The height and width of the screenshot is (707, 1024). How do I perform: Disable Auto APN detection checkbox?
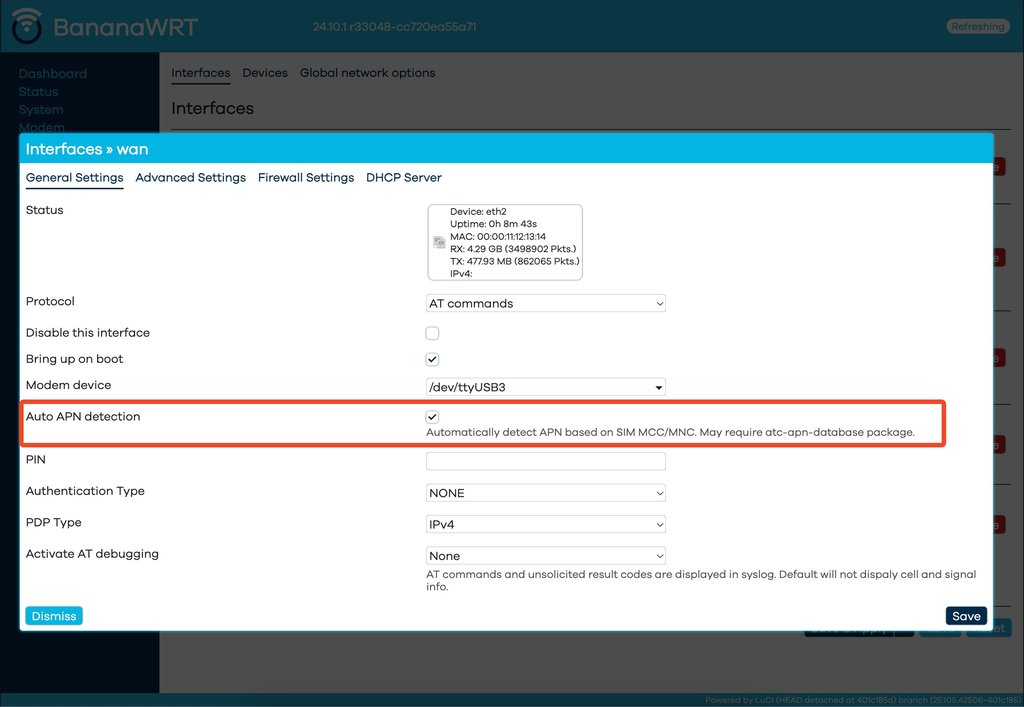(x=432, y=416)
